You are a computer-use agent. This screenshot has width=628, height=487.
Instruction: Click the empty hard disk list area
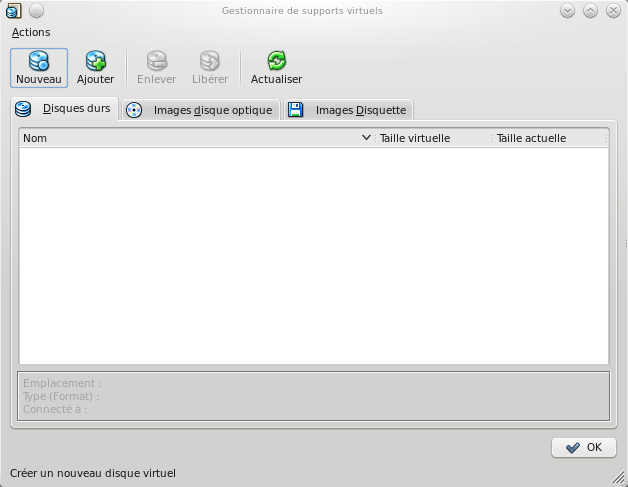click(x=313, y=255)
